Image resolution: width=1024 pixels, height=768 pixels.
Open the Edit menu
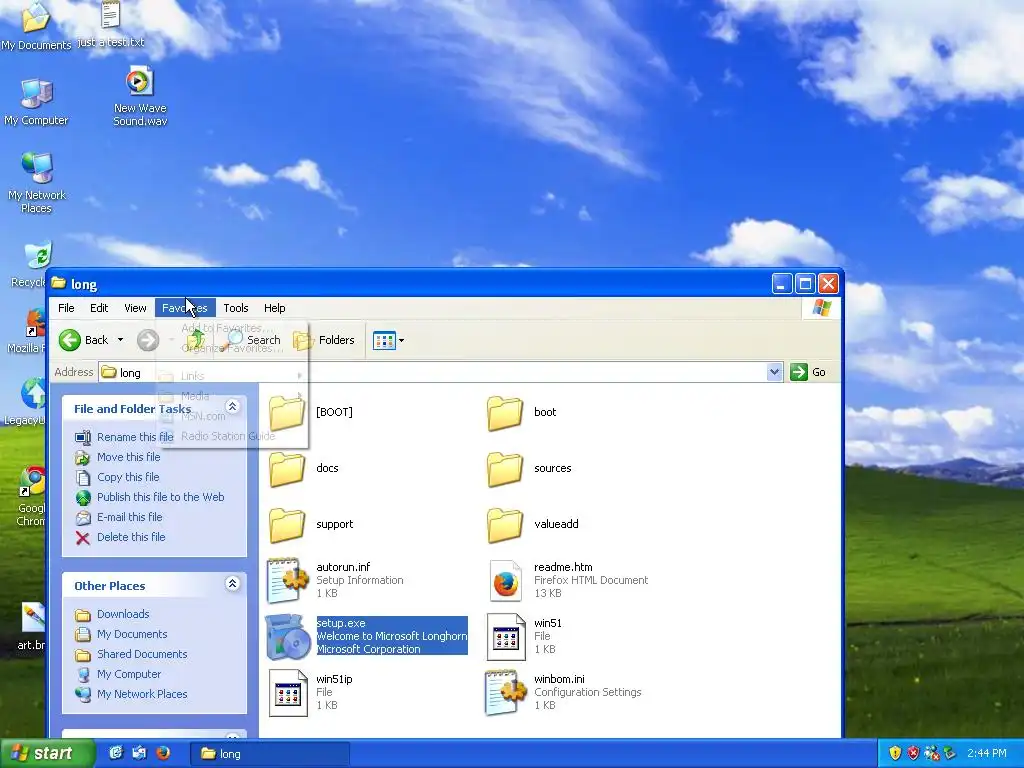coord(99,308)
